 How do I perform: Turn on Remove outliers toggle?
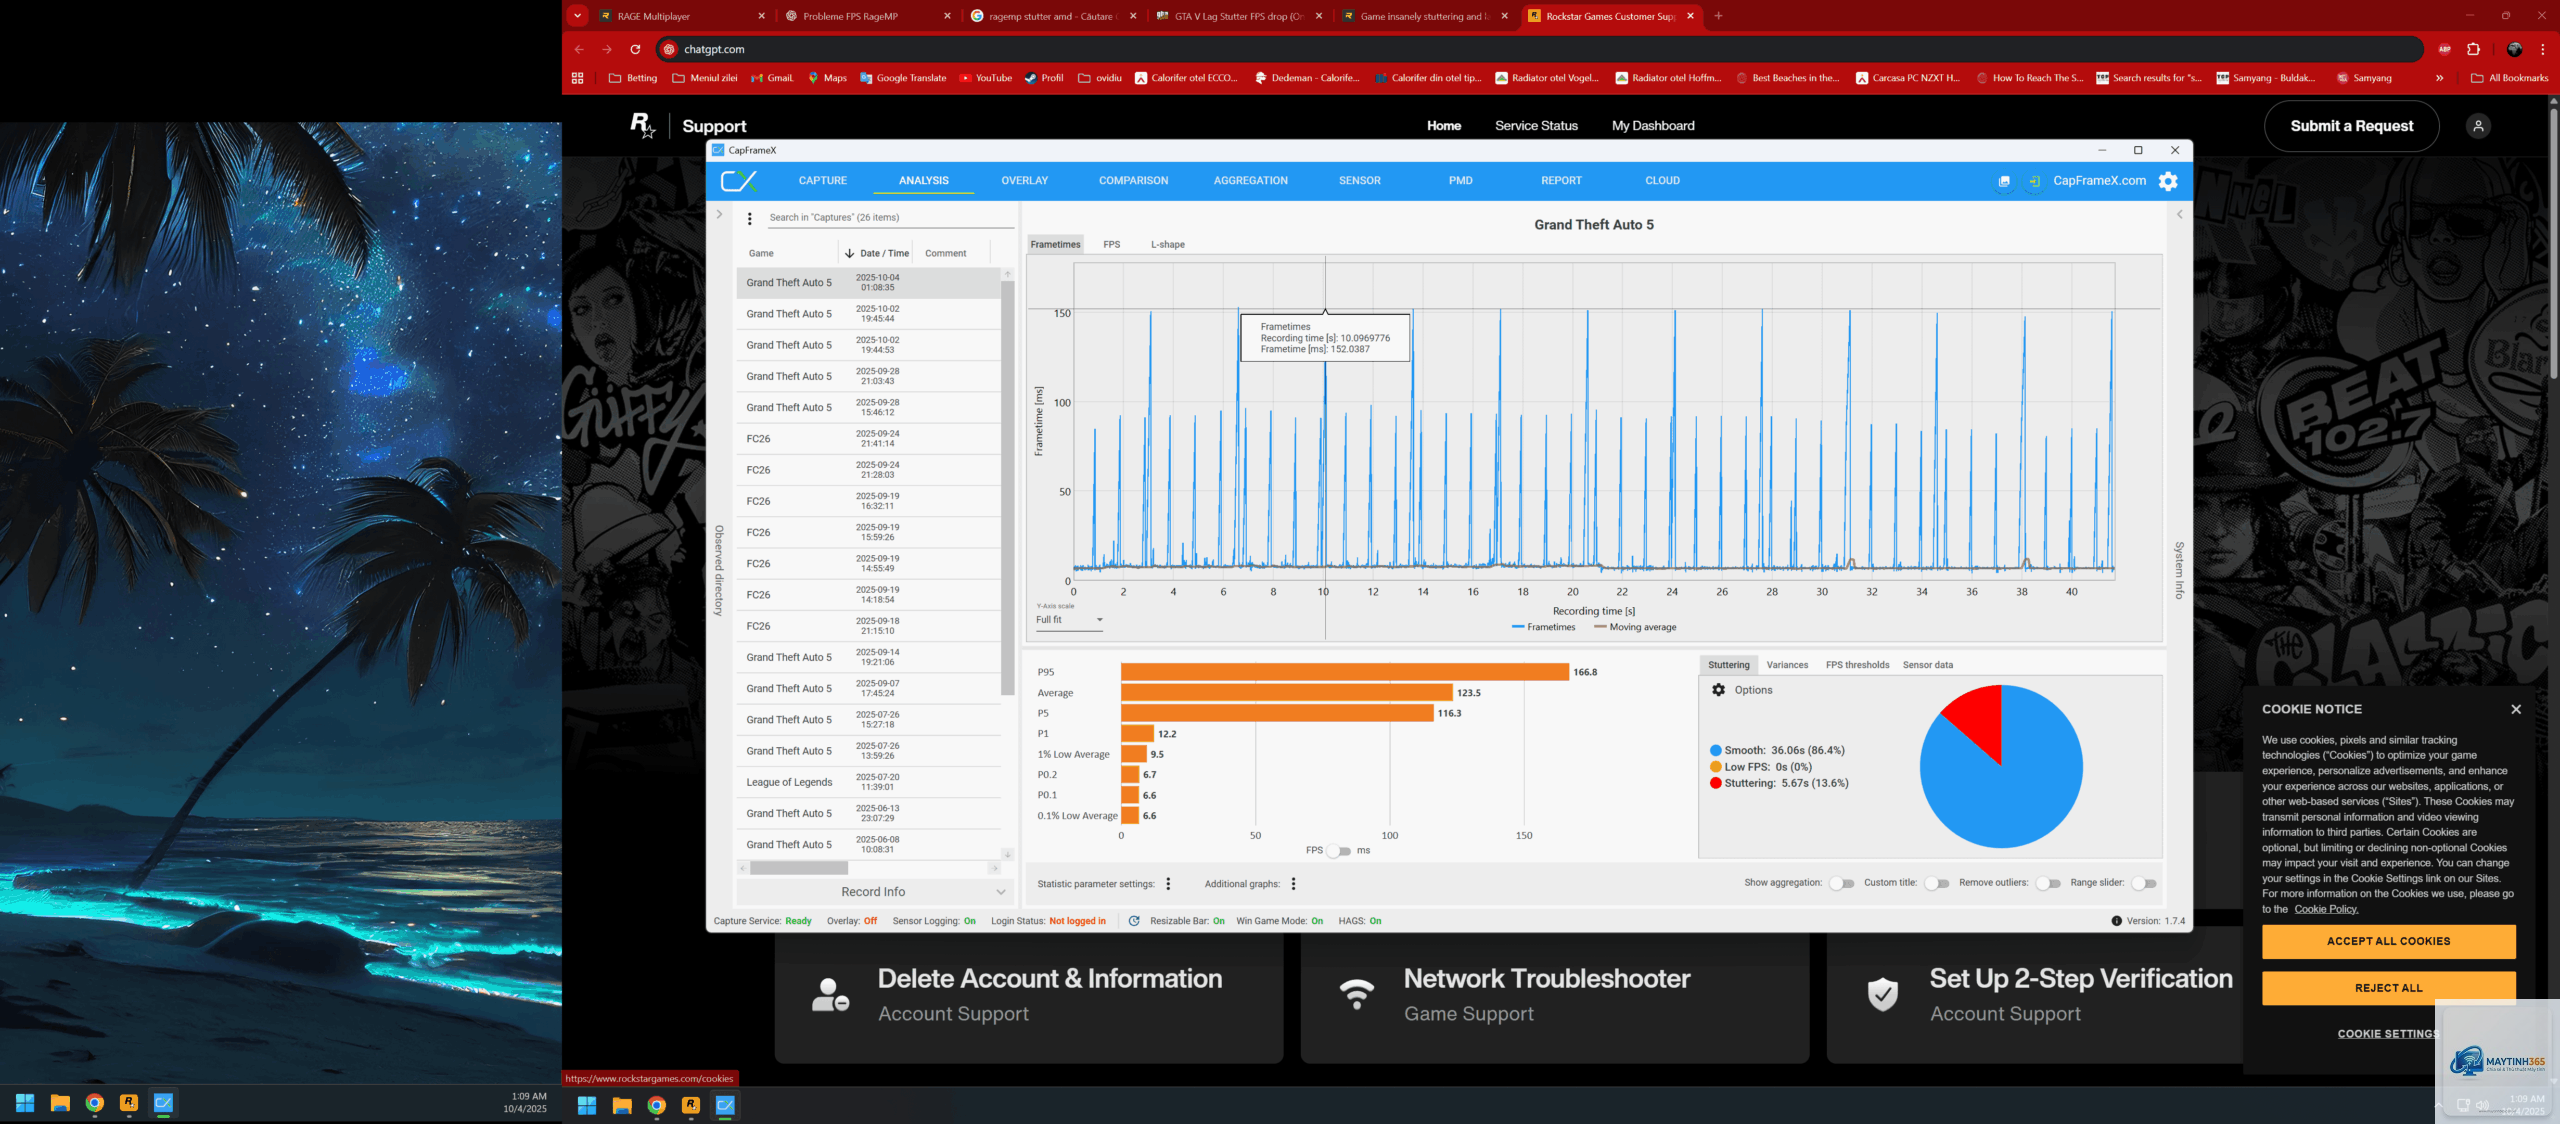2047,883
